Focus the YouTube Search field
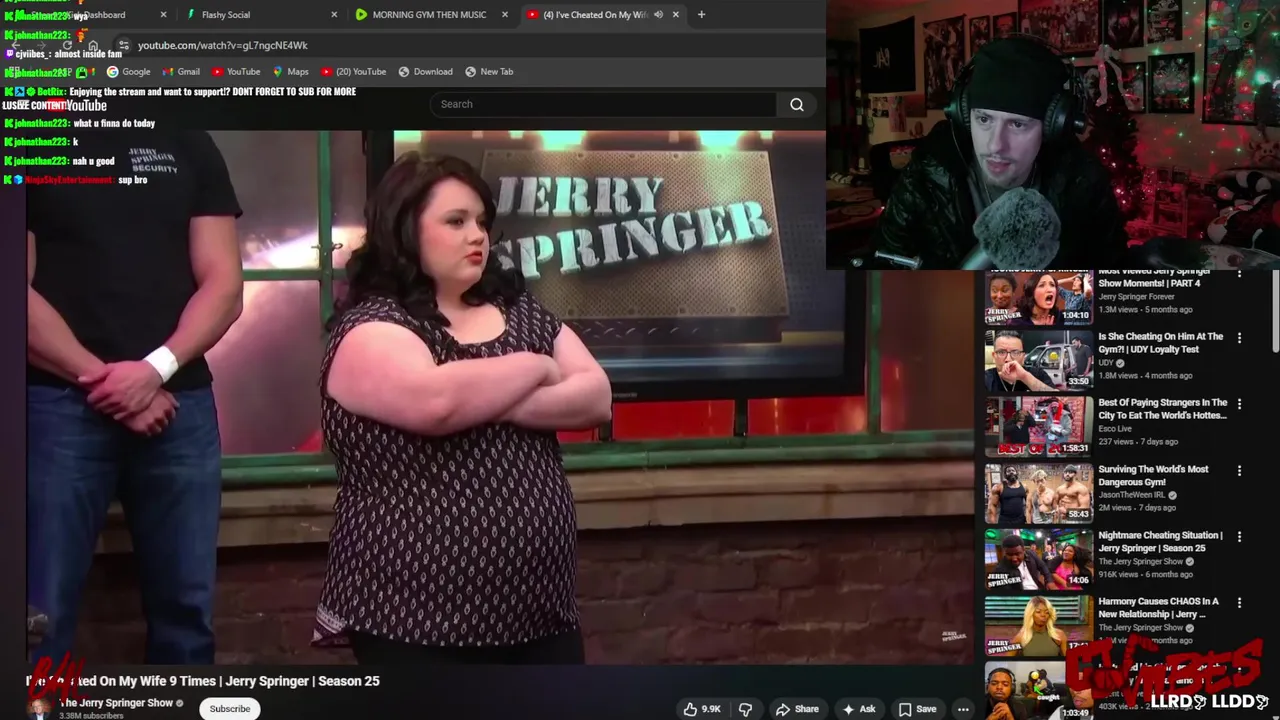Viewport: 1280px width, 720px height. point(603,104)
